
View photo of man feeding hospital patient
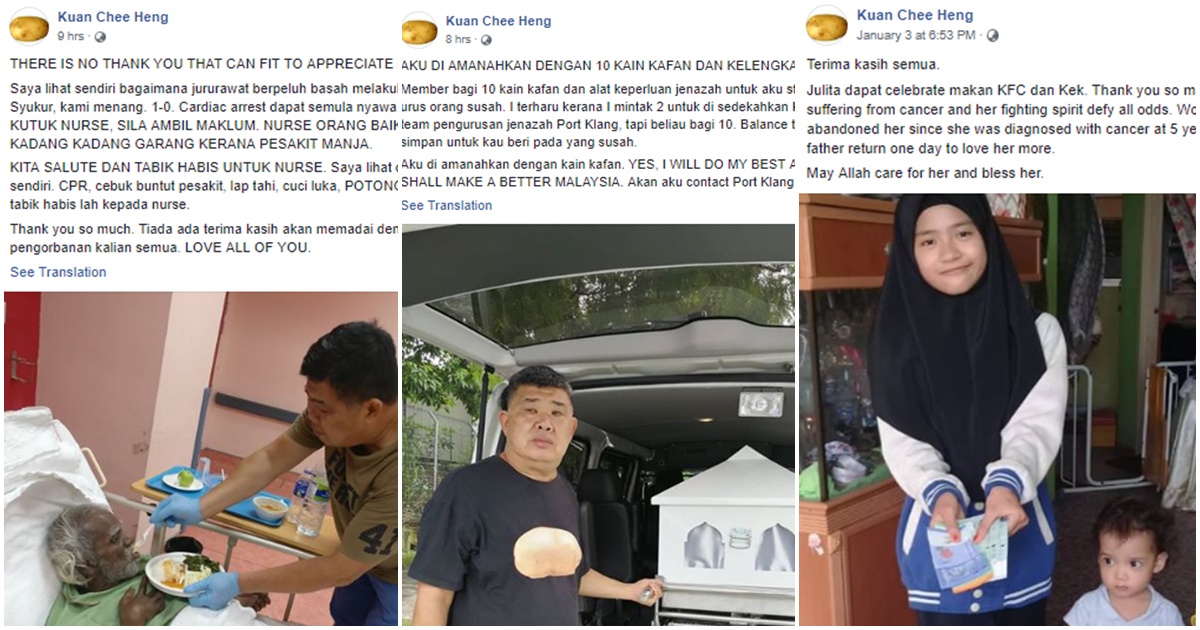click(x=201, y=458)
